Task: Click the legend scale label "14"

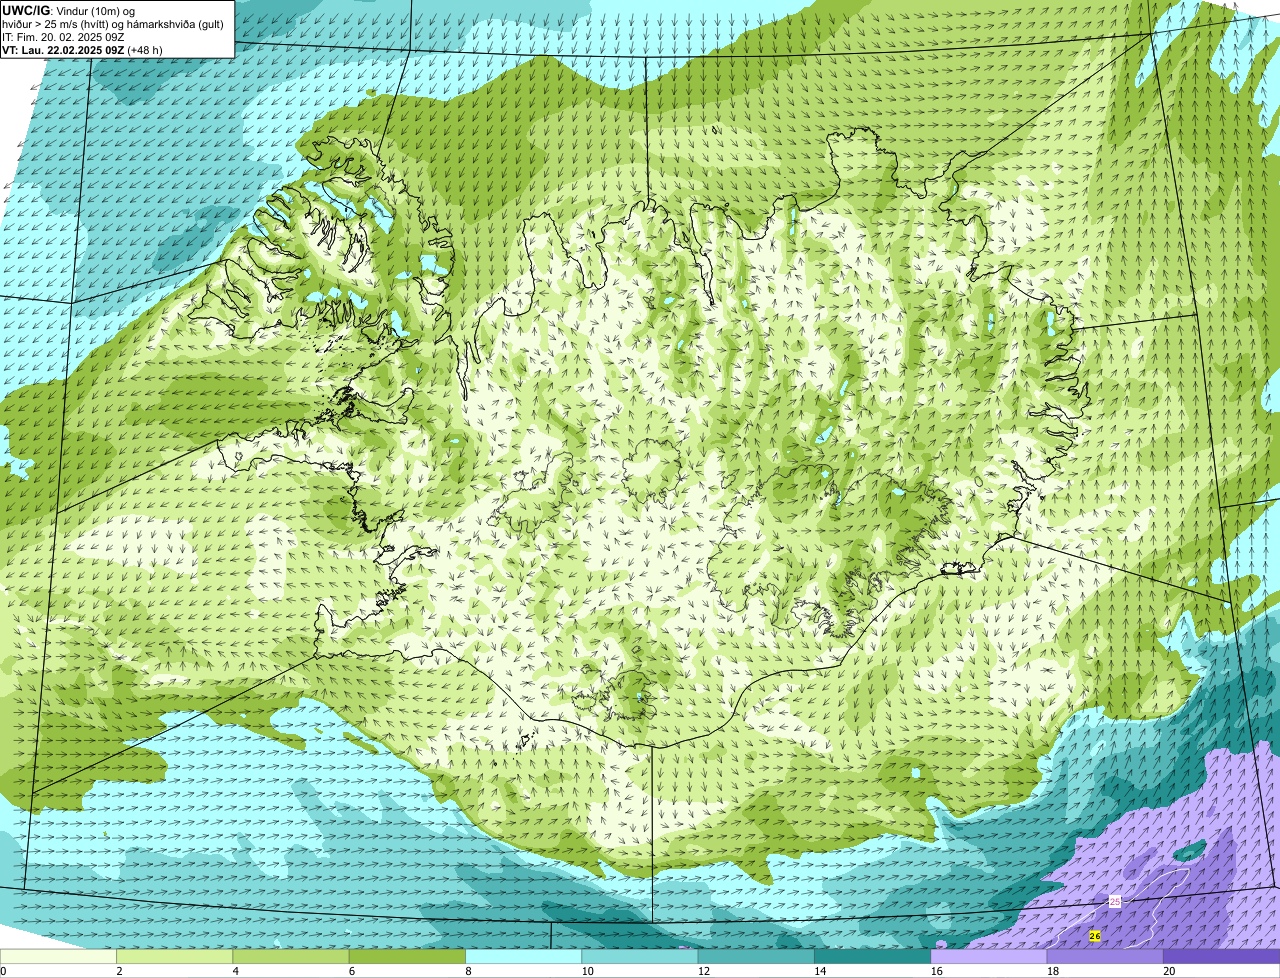Action: point(818,971)
